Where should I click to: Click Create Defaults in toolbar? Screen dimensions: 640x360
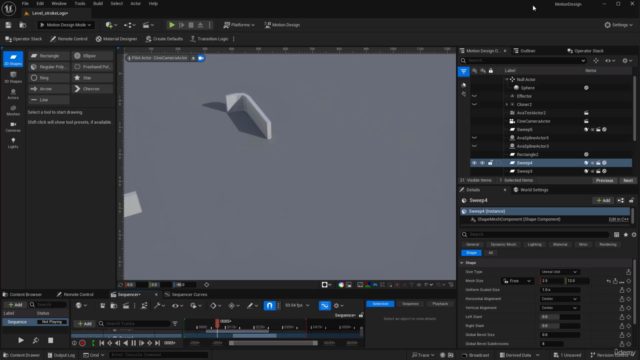point(164,39)
